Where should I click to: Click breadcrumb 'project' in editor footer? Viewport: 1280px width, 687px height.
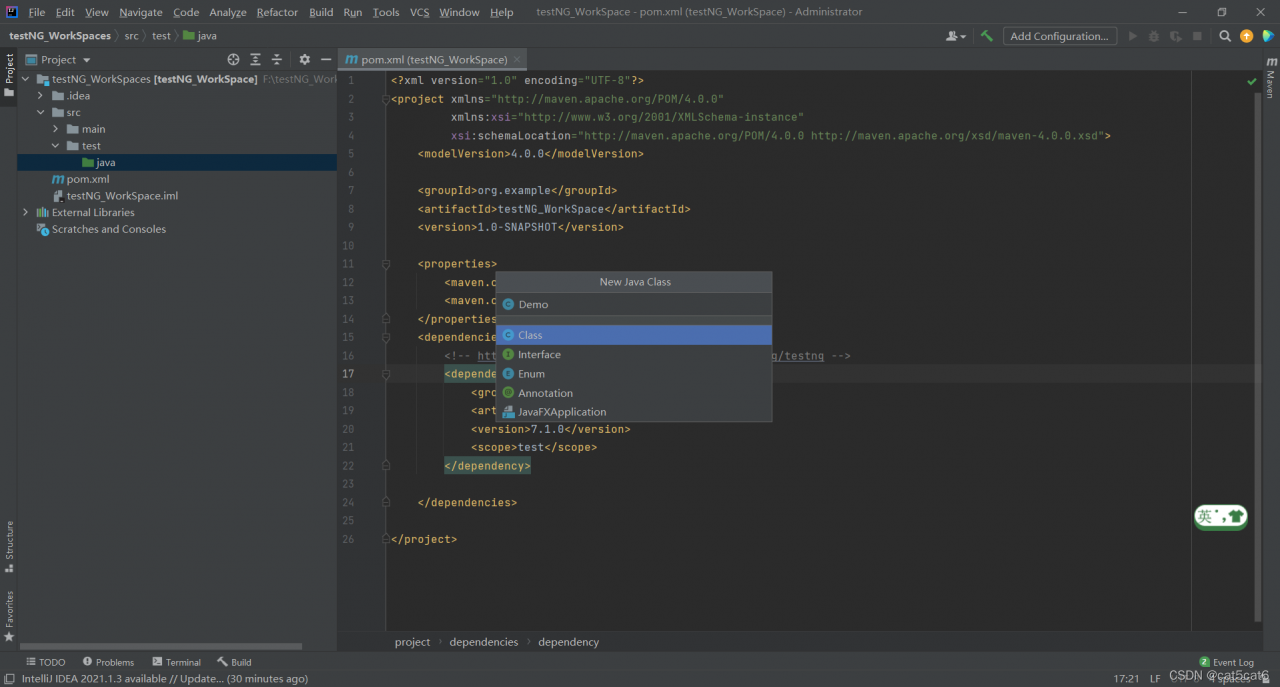[412, 642]
